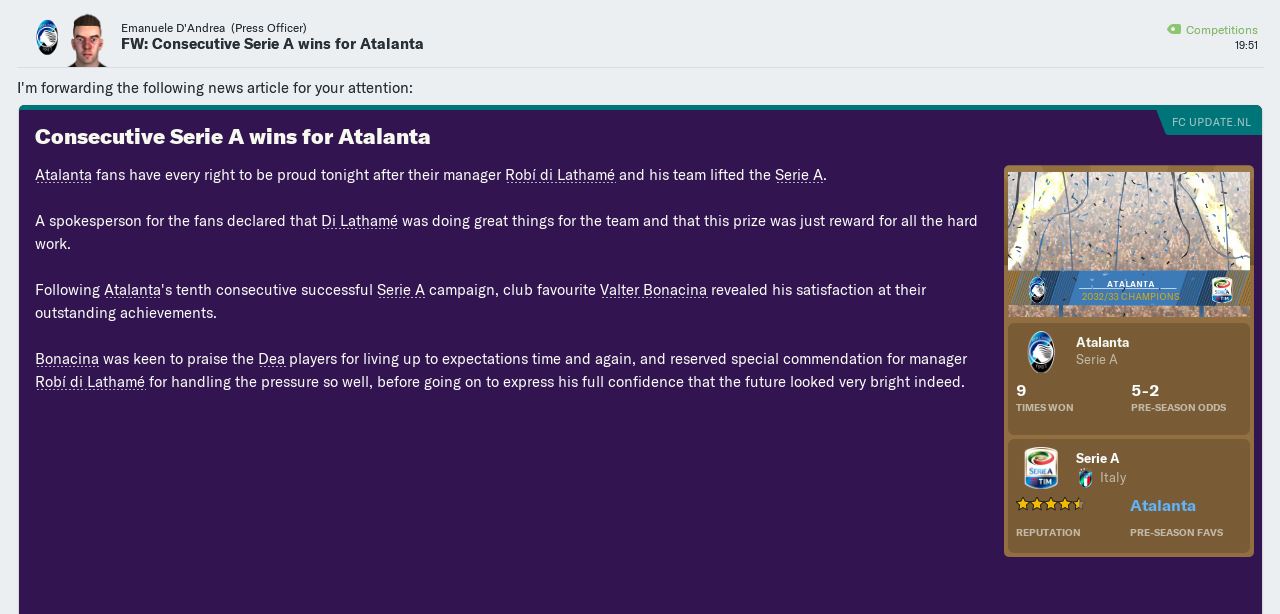Viewport: 1280px width, 614px height.
Task: Open the blue Atalanta pre-season favourites link
Action: click(1163, 506)
